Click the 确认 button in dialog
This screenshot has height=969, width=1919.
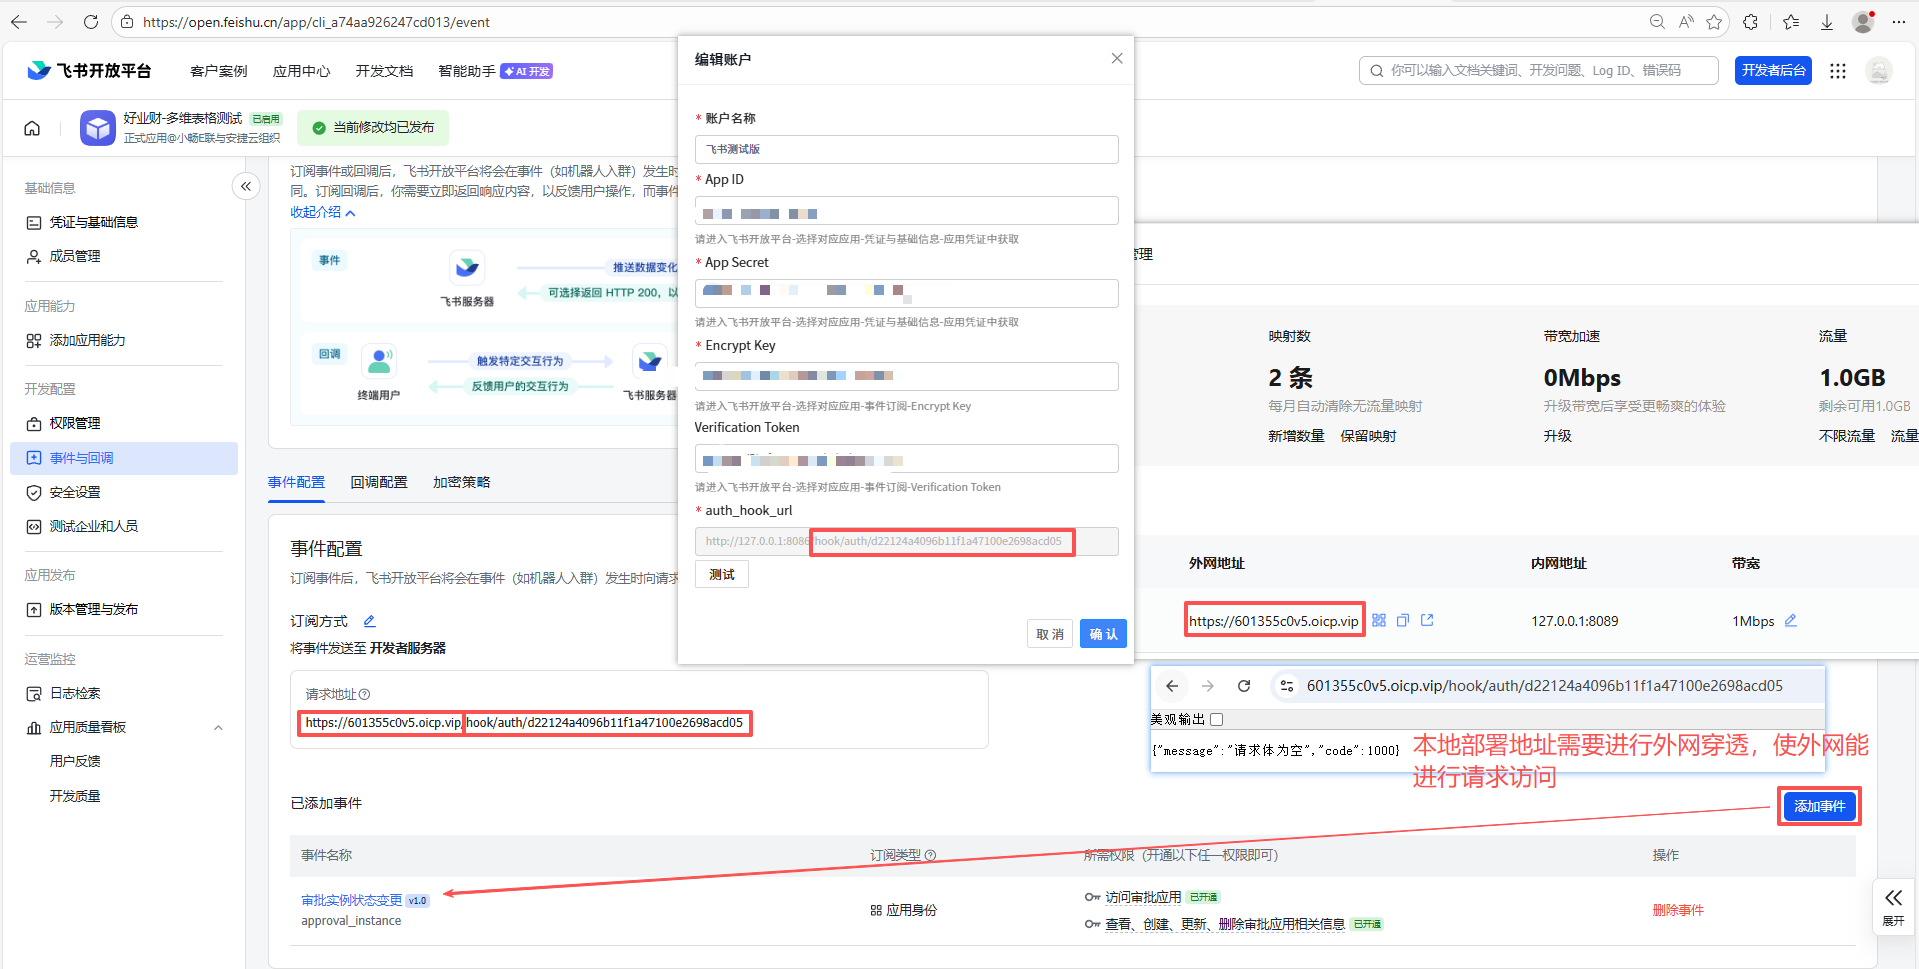(x=1103, y=634)
